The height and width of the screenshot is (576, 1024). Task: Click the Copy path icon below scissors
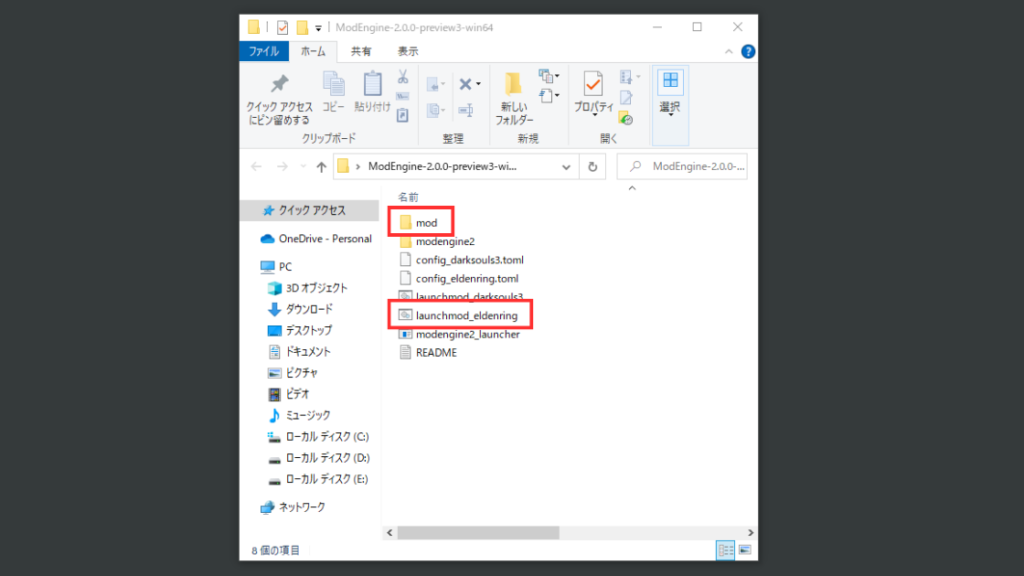[x=403, y=96]
